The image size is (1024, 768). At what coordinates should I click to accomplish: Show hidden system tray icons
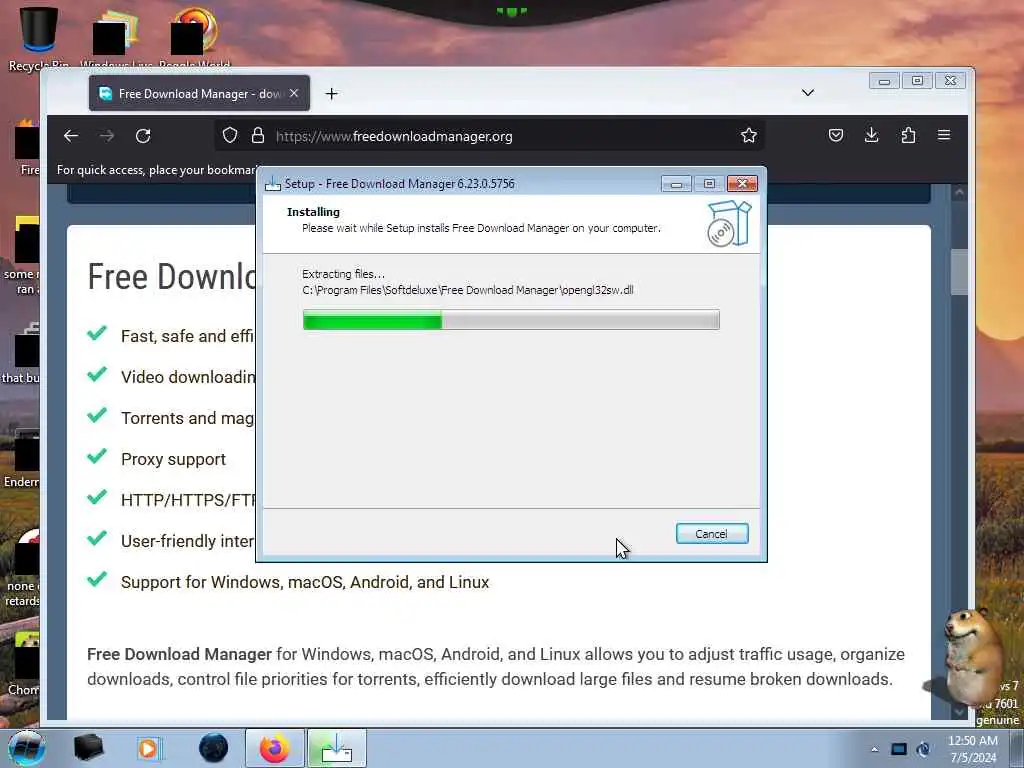click(x=874, y=749)
